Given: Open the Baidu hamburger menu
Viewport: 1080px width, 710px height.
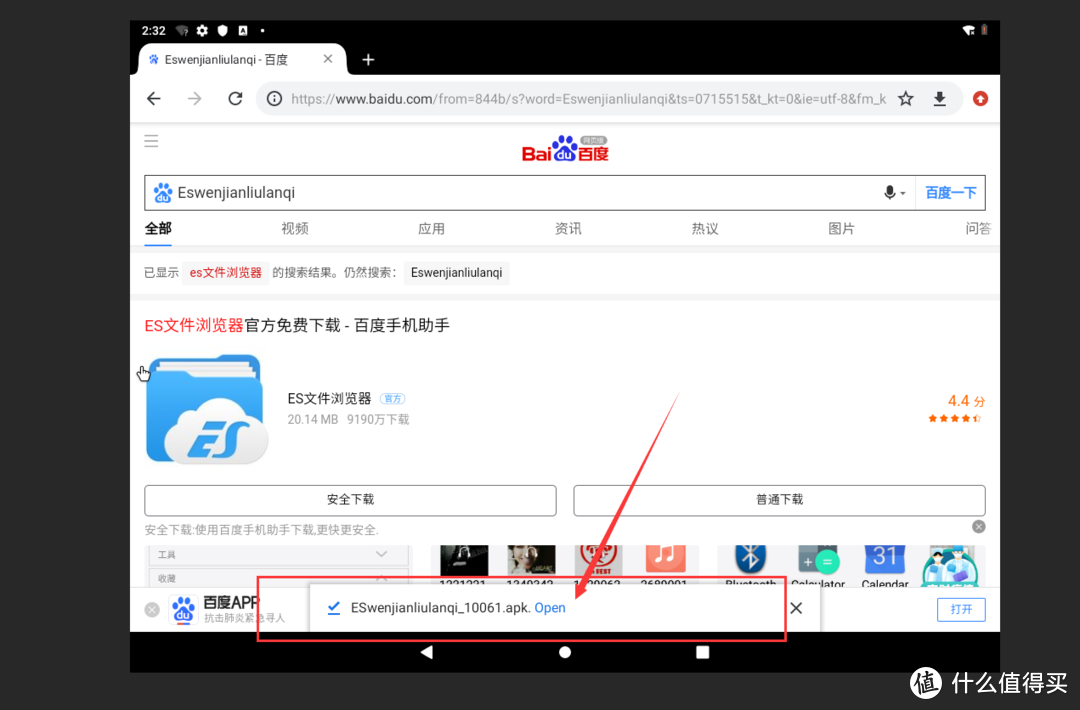Looking at the screenshot, I should pos(152,141).
